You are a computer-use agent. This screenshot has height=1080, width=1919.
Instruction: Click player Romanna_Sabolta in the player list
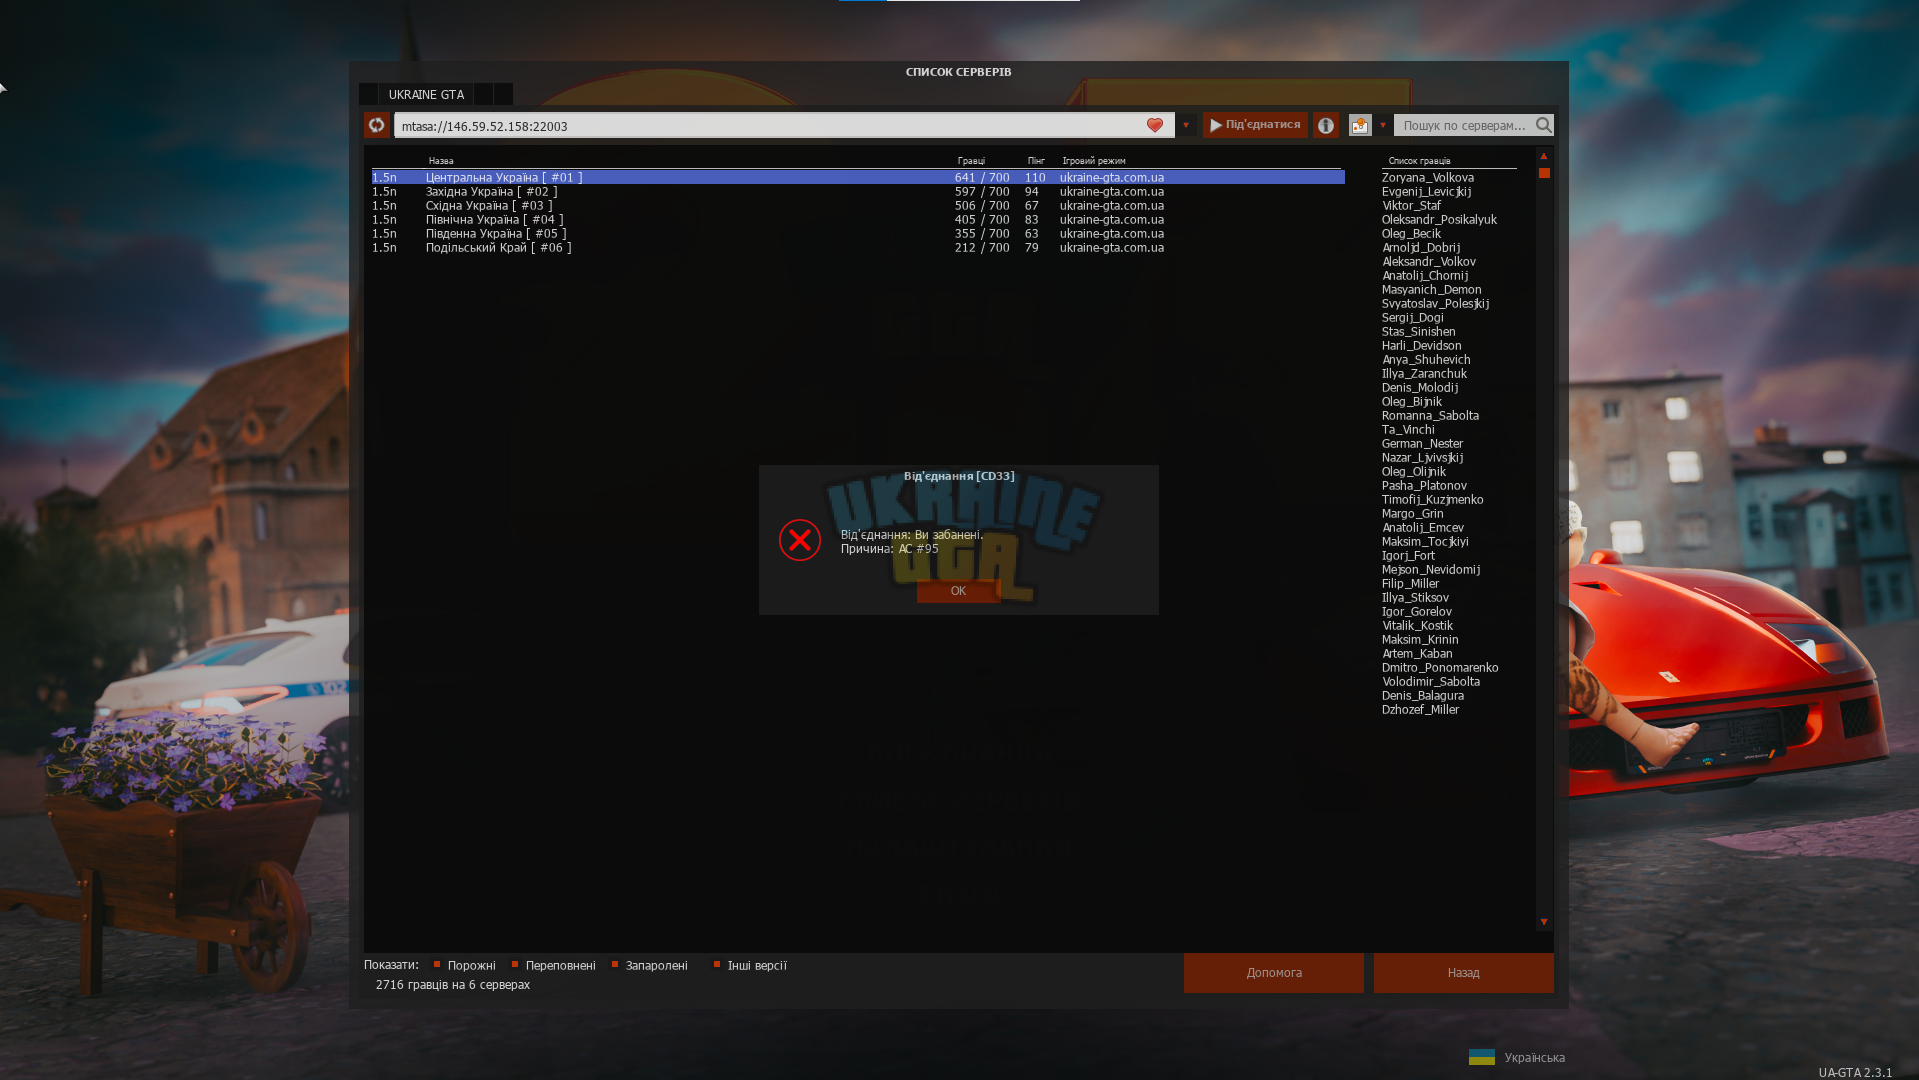(x=1431, y=415)
